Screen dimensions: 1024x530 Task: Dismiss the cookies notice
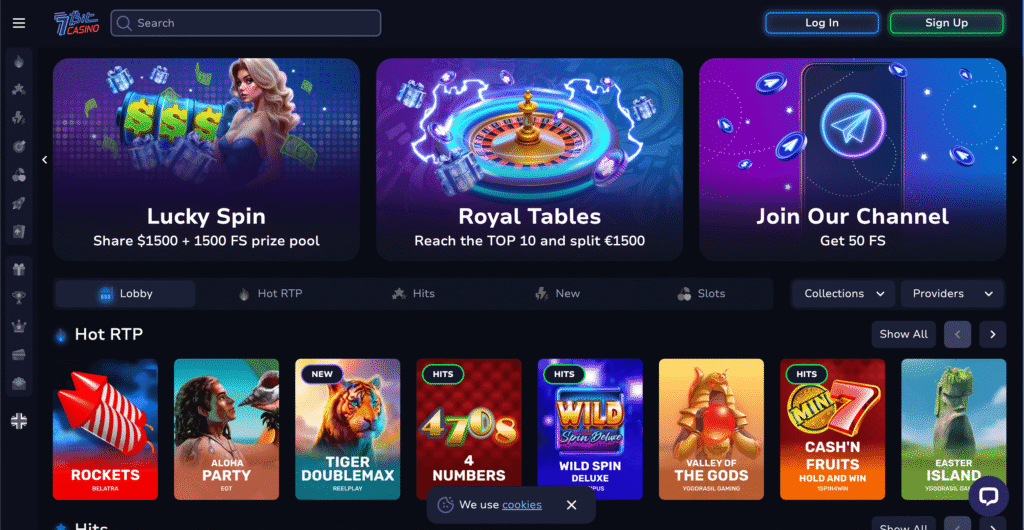571,505
